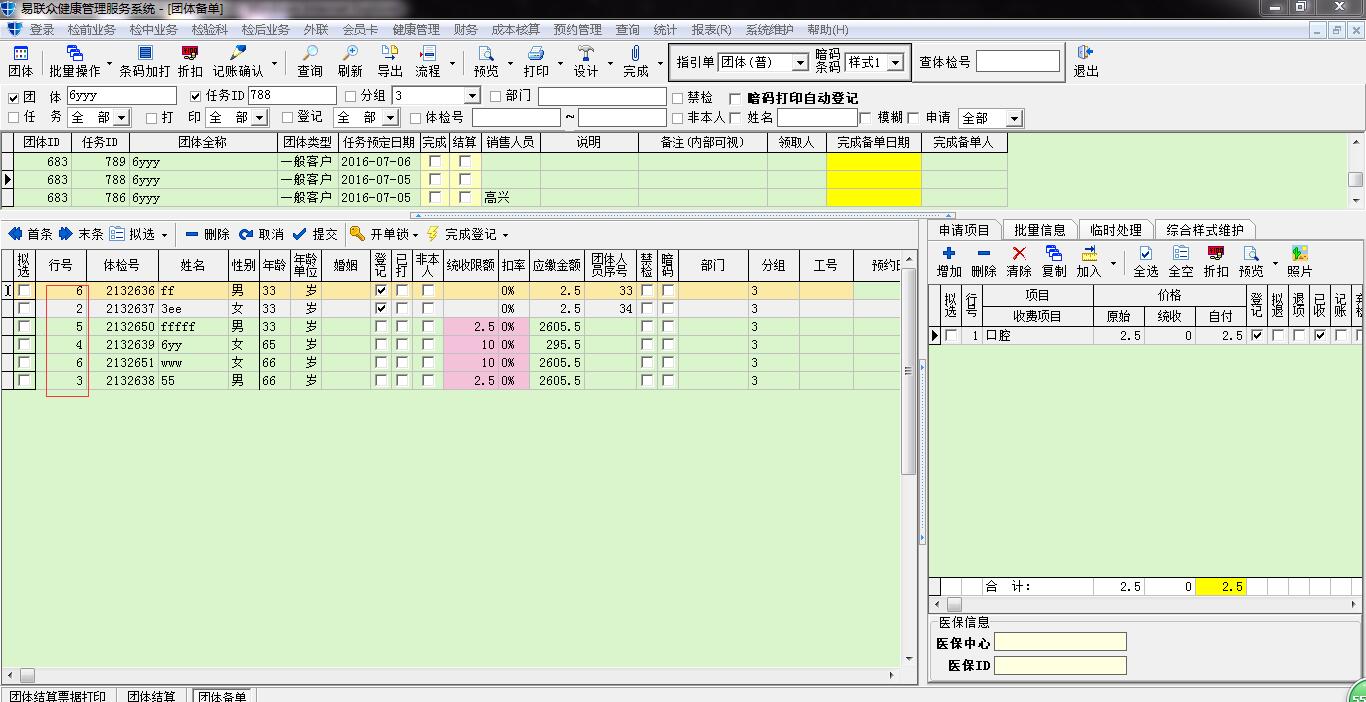Check the 禁检 checkbox
The width and height of the screenshot is (1366, 702).
click(678, 98)
